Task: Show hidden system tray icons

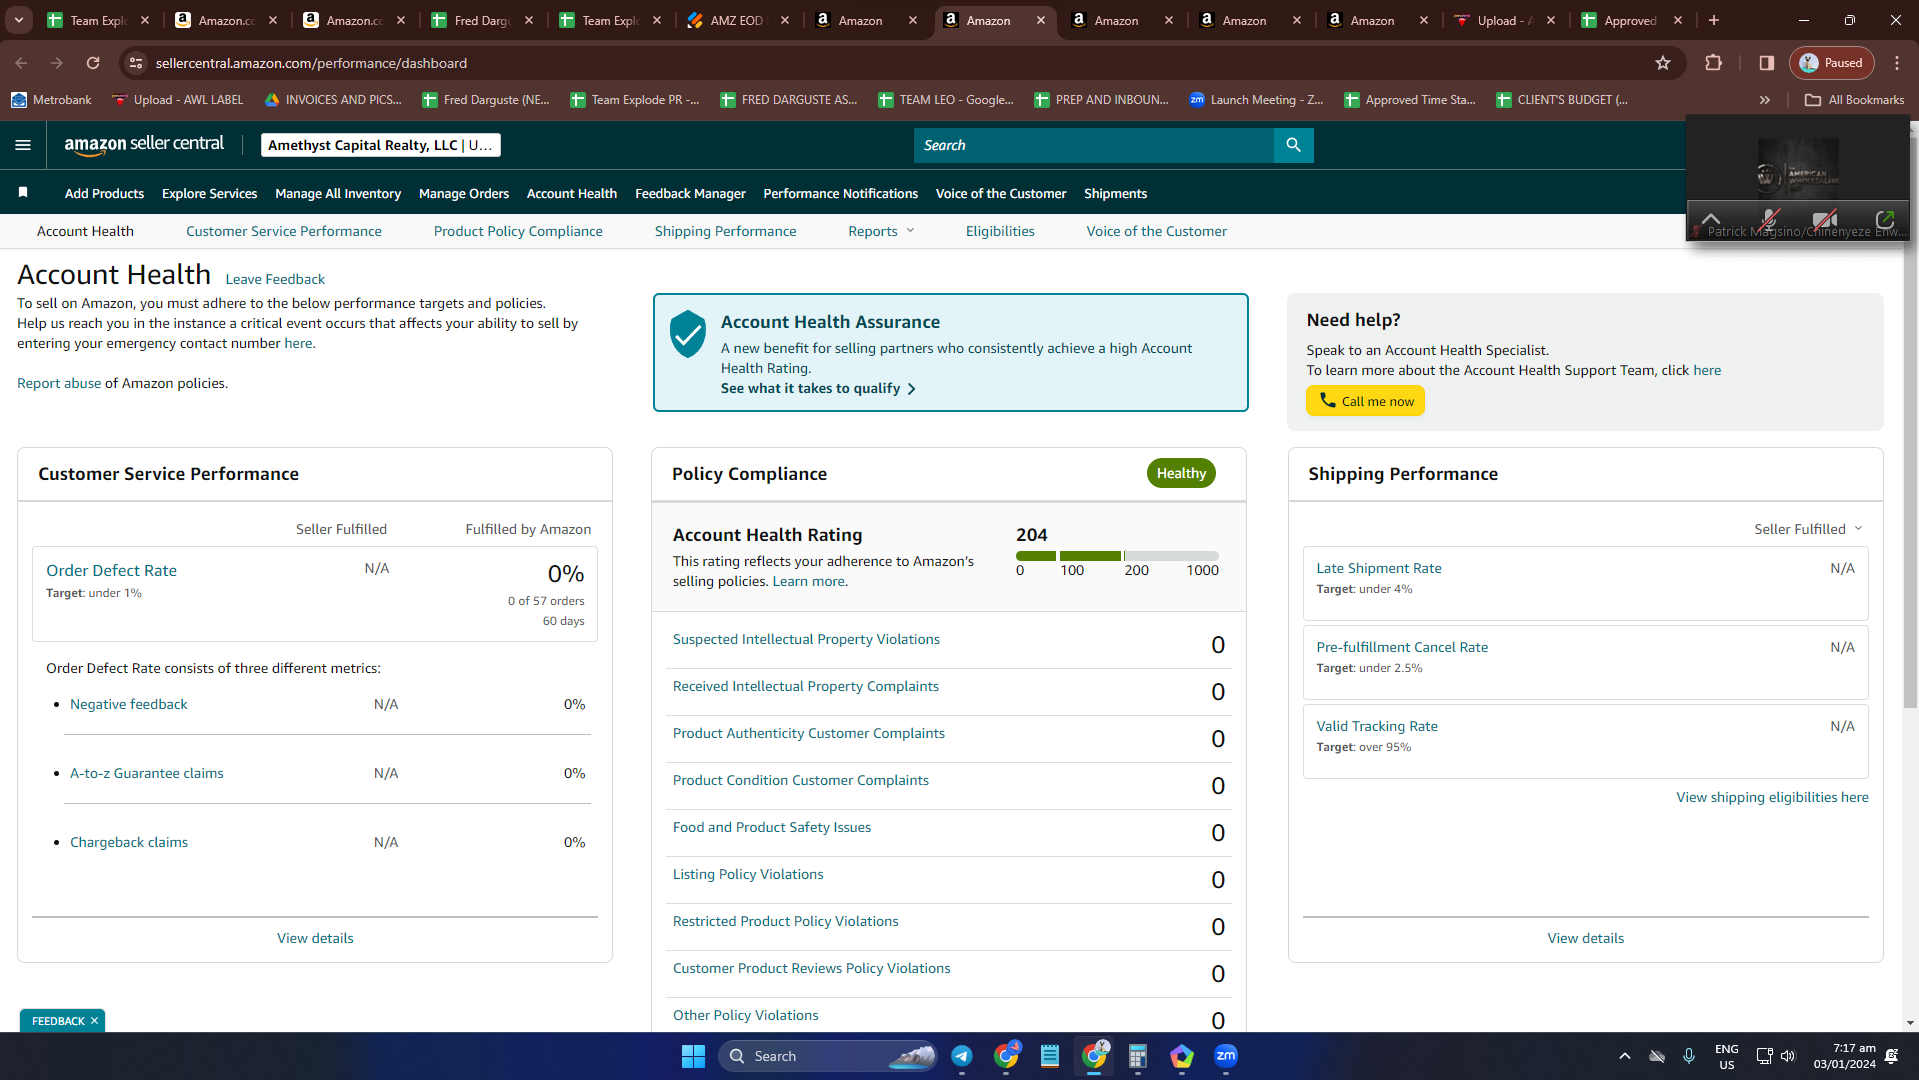Action: tap(1625, 1056)
